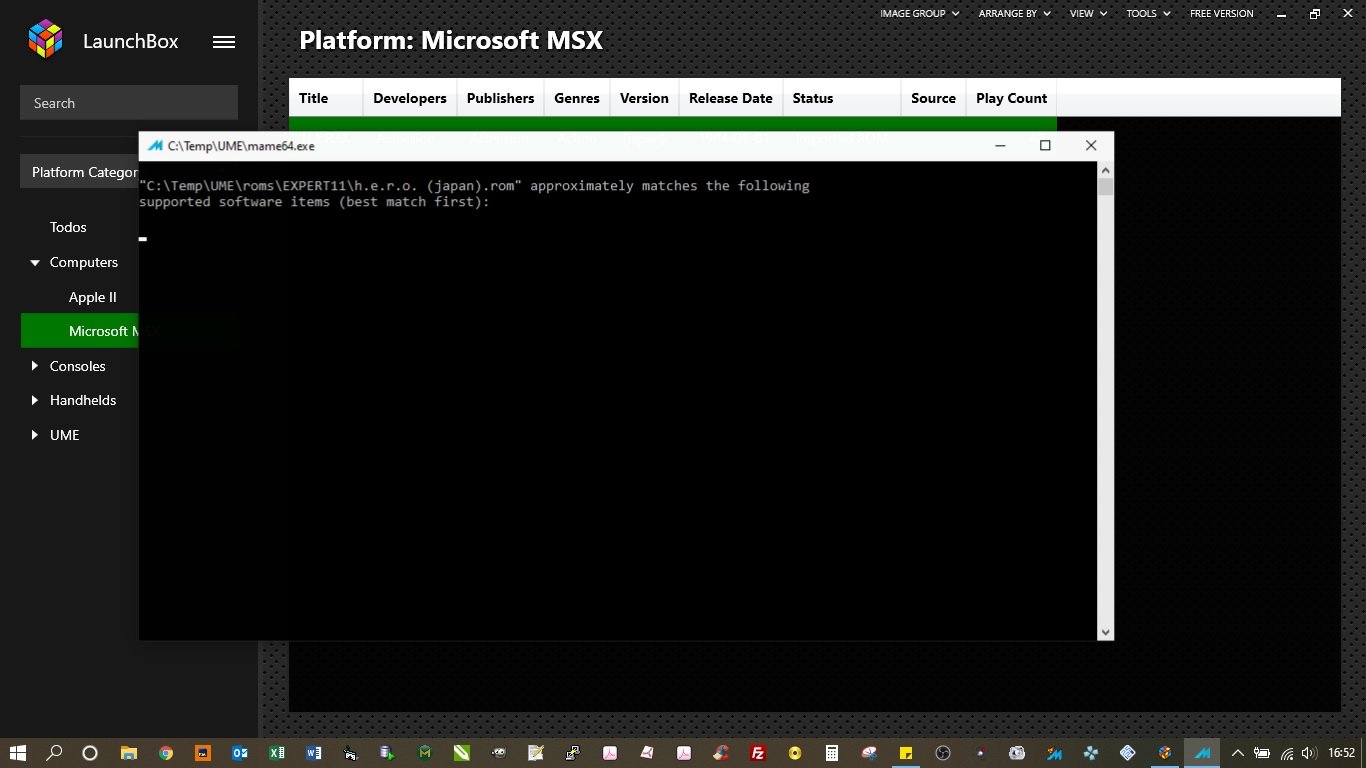This screenshot has width=1366, height=768.
Task: Sort by the Play Count column
Action: (1011, 98)
